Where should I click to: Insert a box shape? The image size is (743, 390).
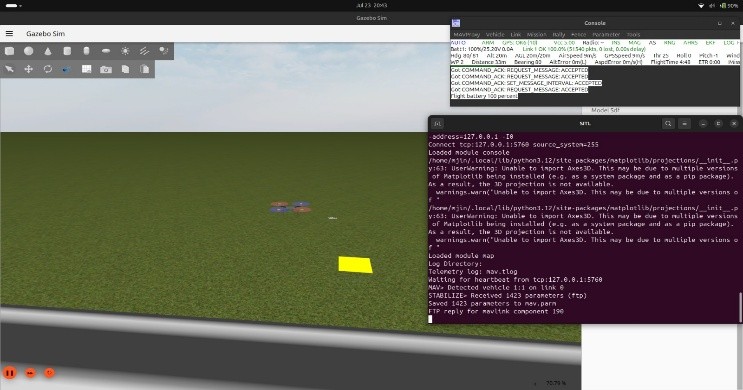pyautogui.click(x=9, y=51)
